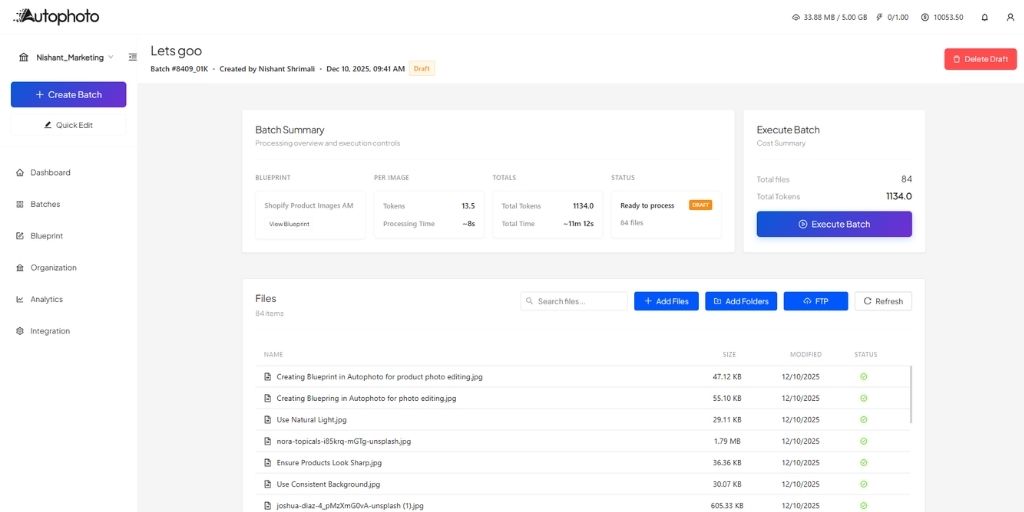Click the Autophoto logo
The height and width of the screenshot is (512, 1024).
click(x=56, y=17)
